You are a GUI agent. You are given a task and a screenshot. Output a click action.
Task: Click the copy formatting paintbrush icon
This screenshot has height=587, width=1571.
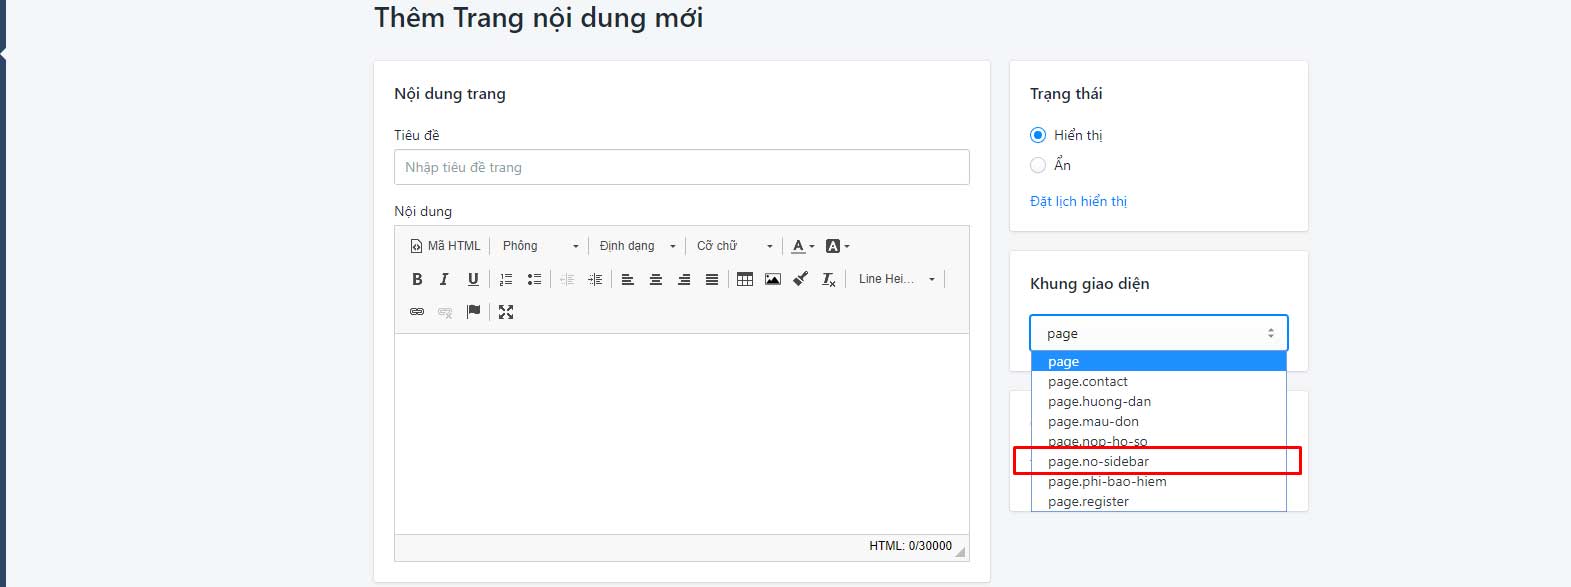point(801,279)
